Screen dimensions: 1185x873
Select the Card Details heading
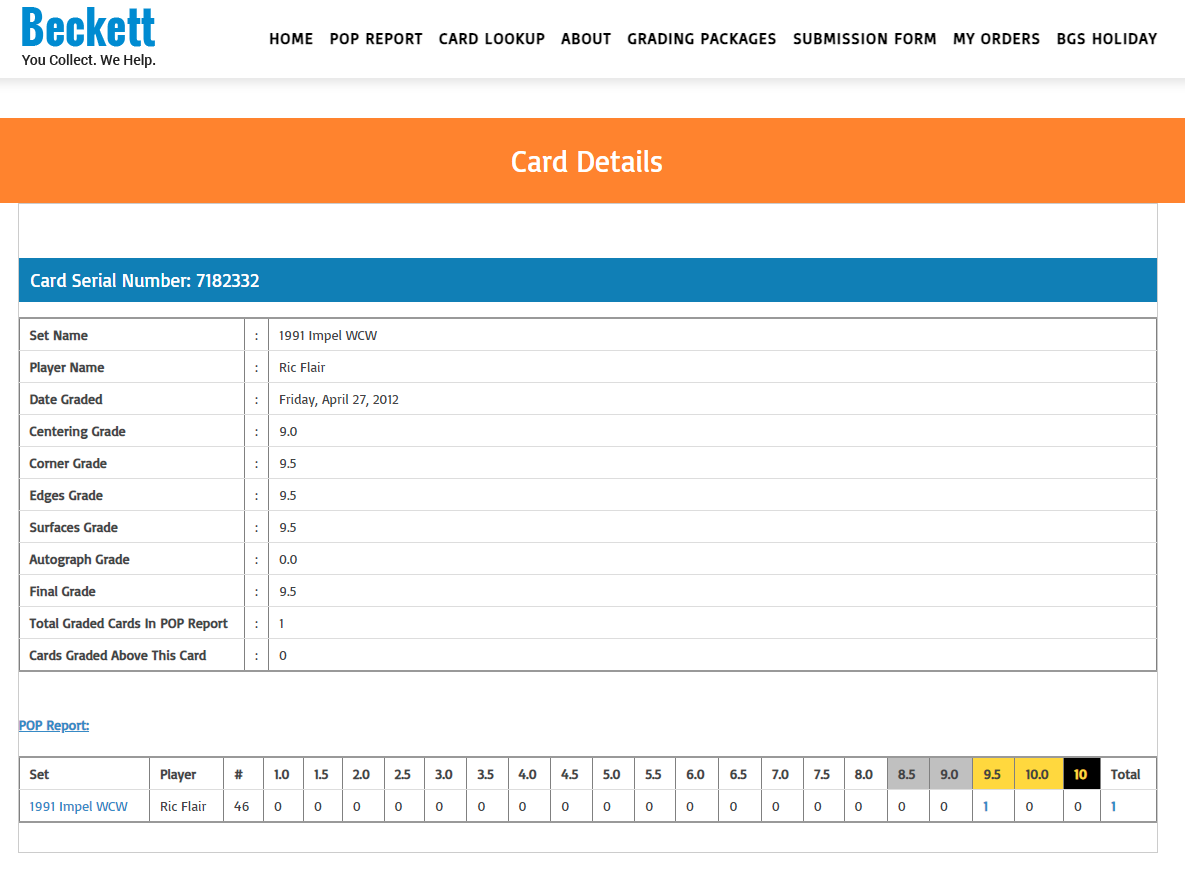(586, 162)
